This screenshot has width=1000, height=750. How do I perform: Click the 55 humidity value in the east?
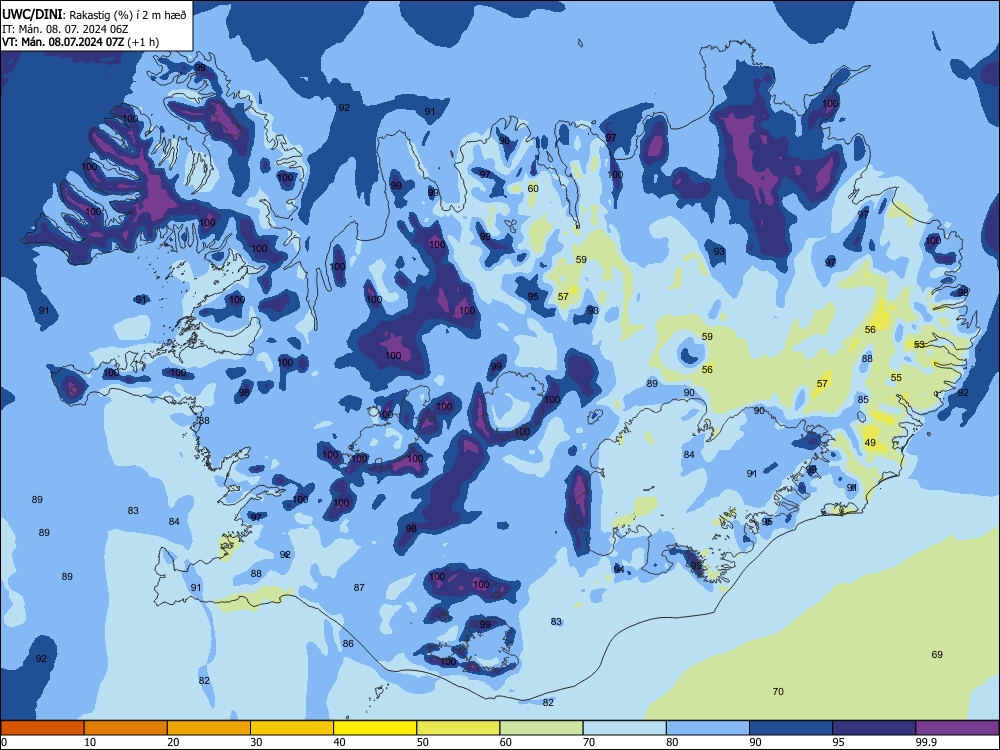[x=896, y=378]
